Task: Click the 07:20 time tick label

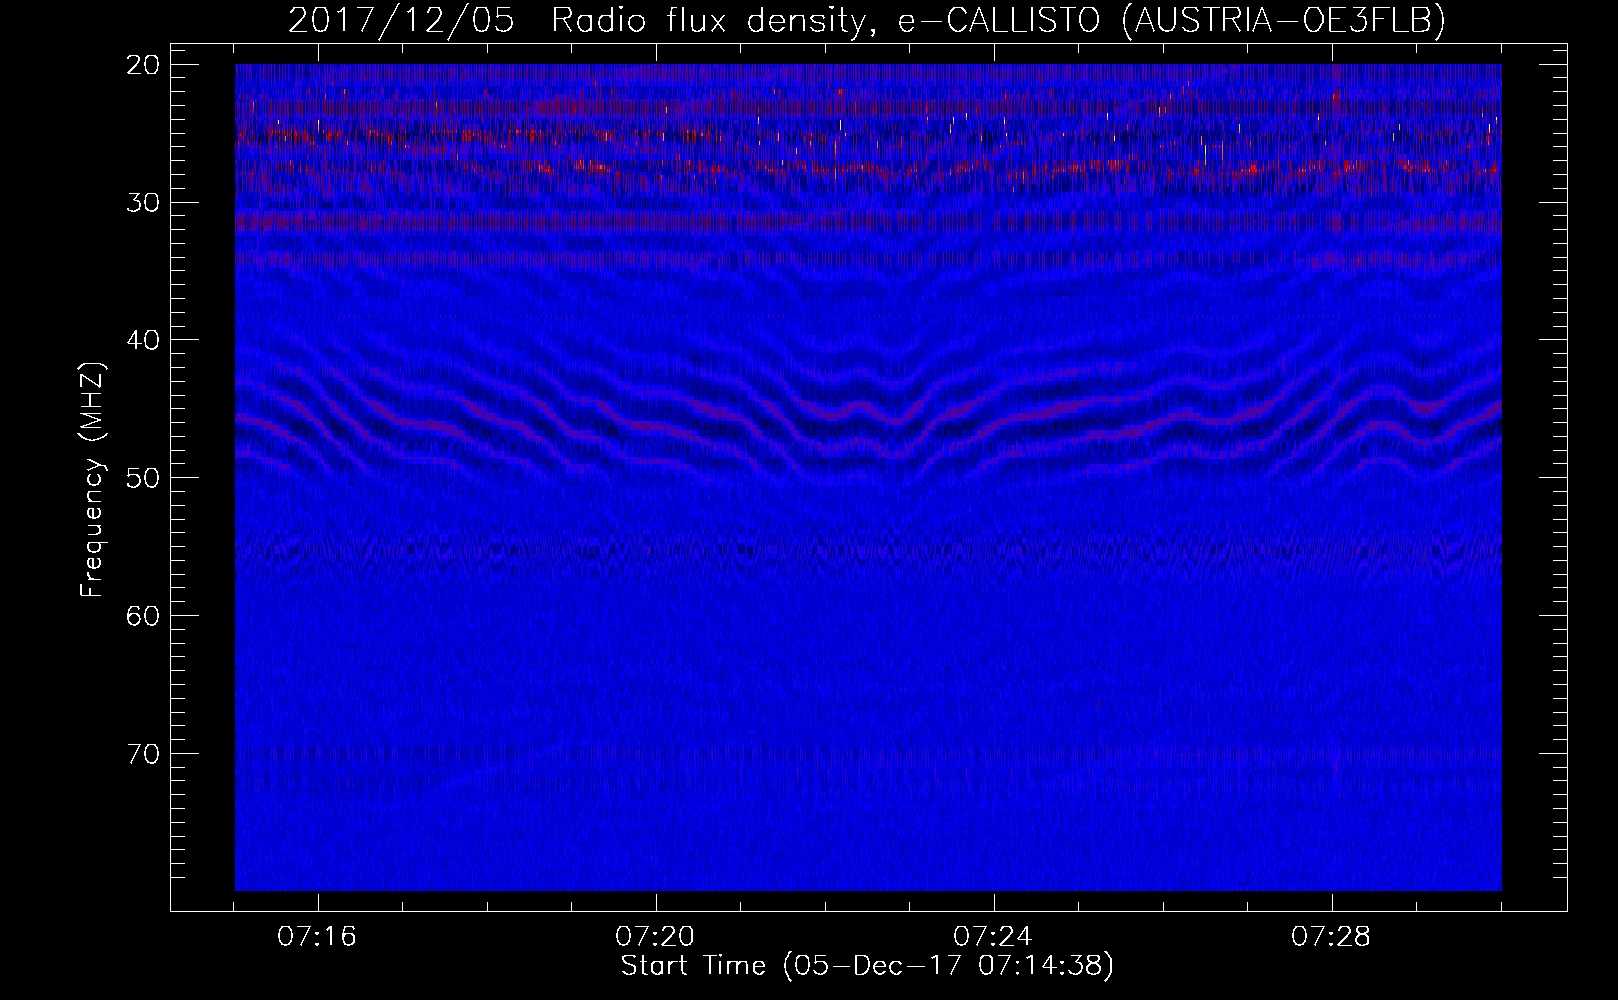Action: [x=656, y=937]
